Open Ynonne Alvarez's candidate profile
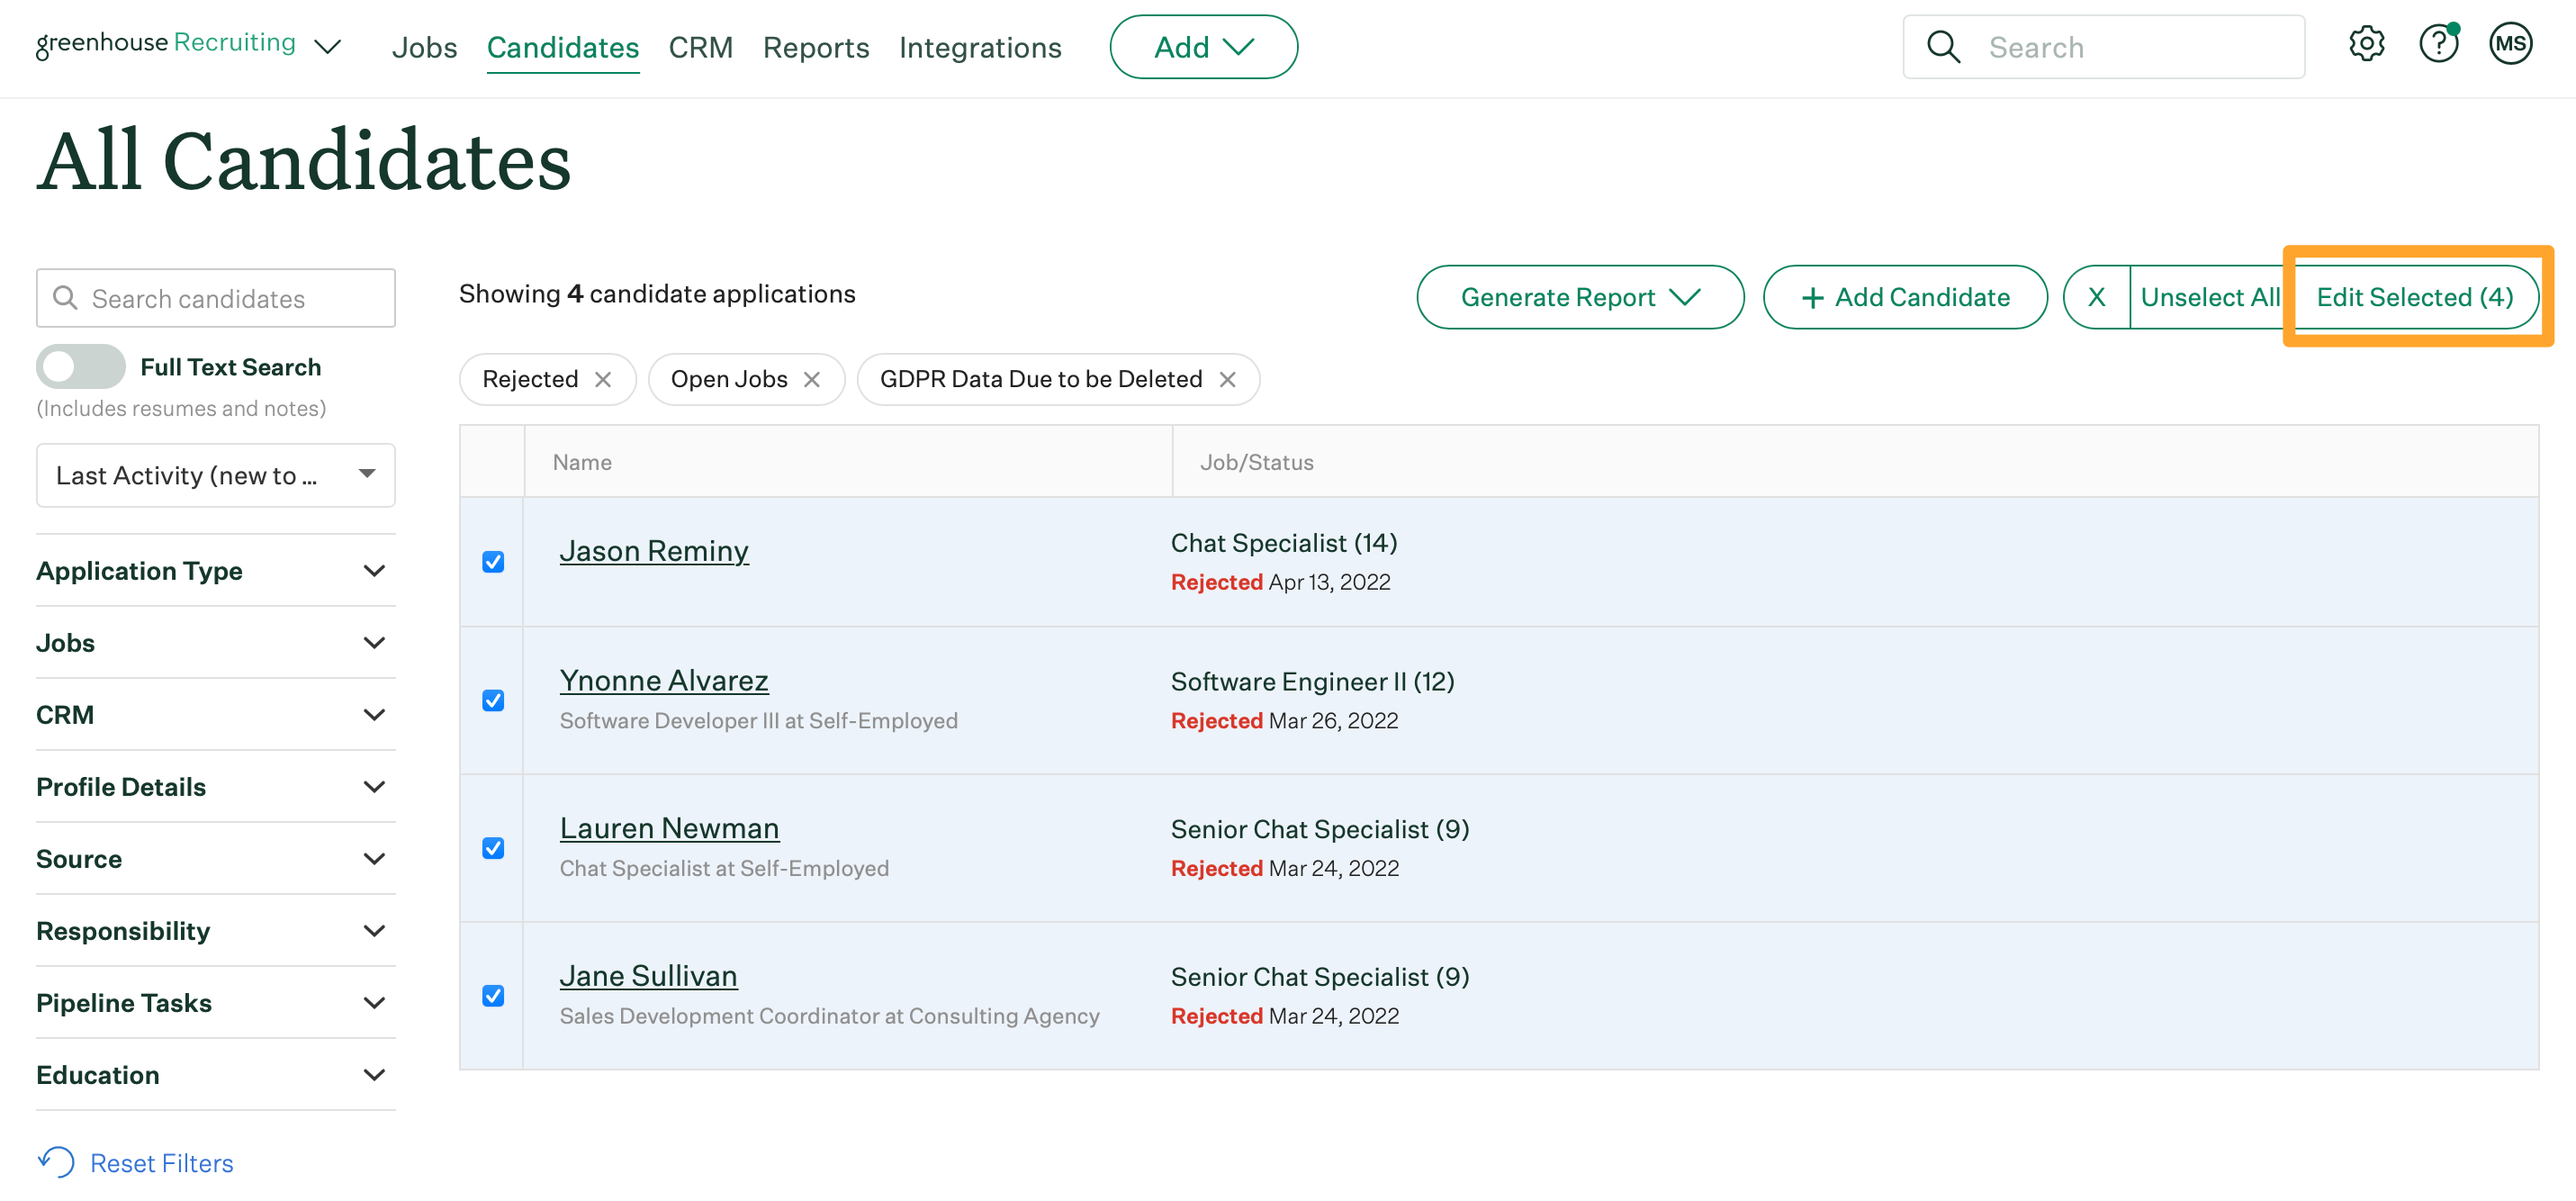The height and width of the screenshot is (1201, 2576). (663, 680)
